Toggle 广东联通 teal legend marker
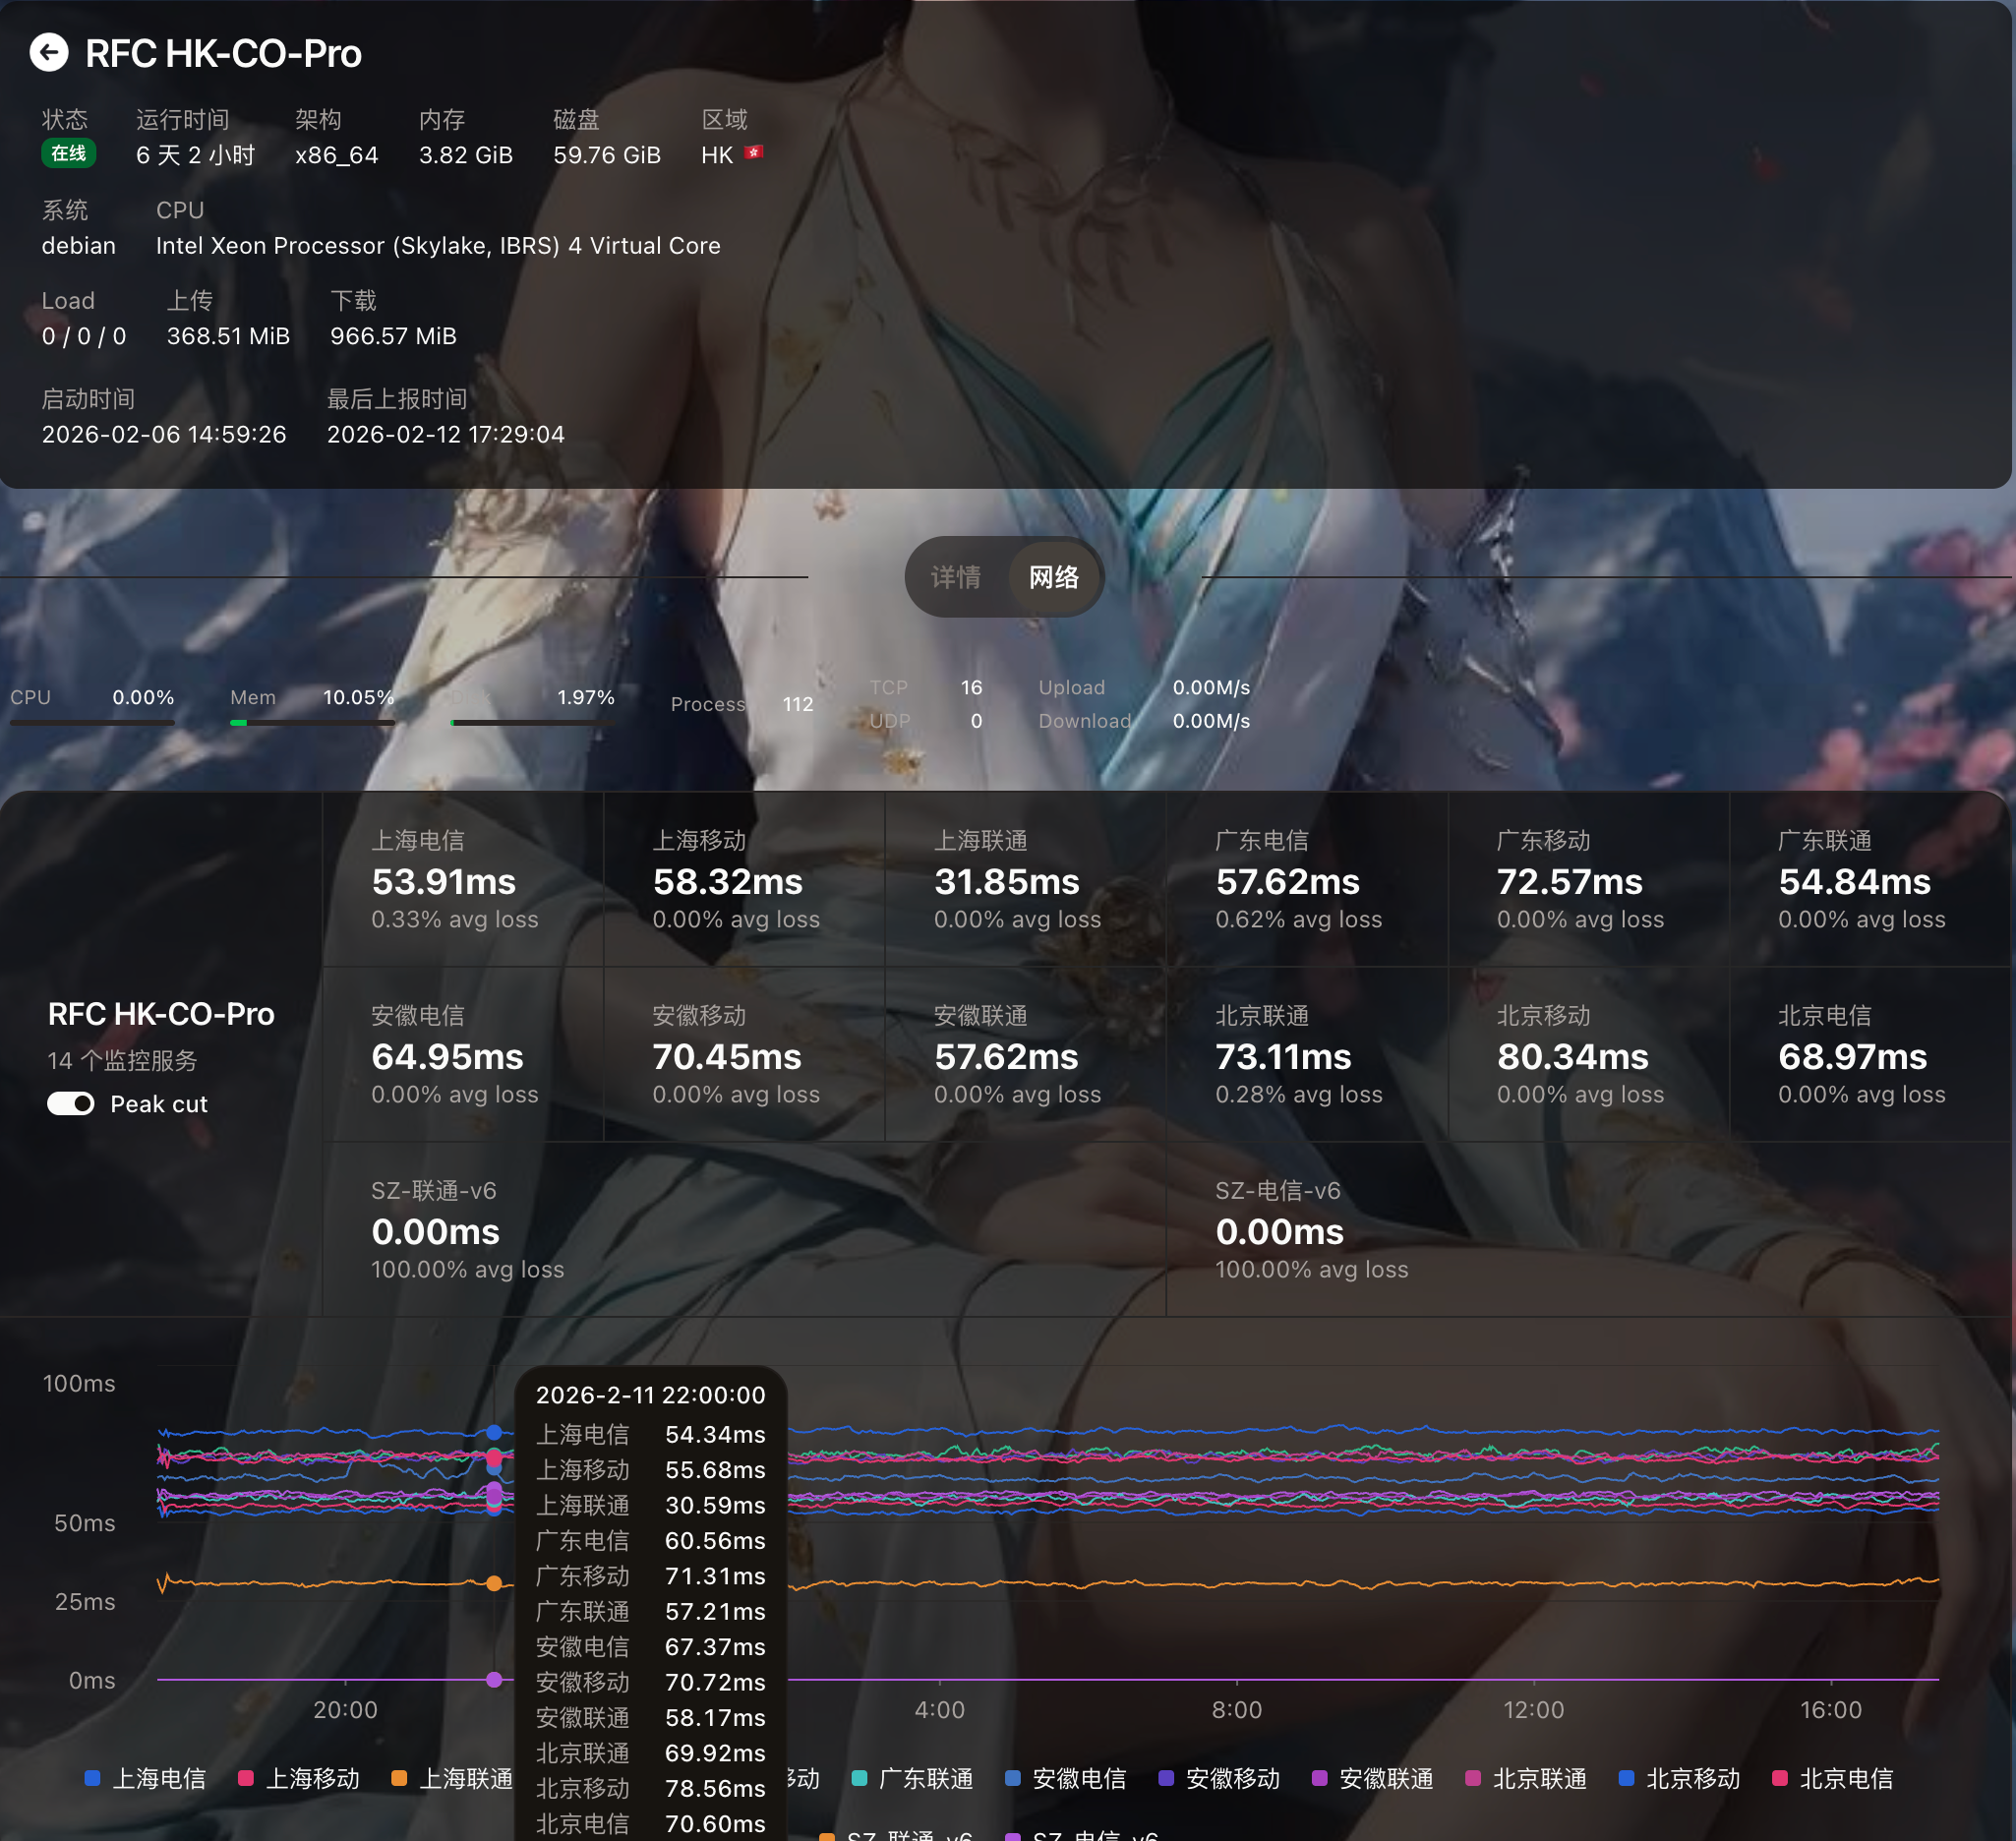The width and height of the screenshot is (2016, 1841). pyautogui.click(x=859, y=1778)
